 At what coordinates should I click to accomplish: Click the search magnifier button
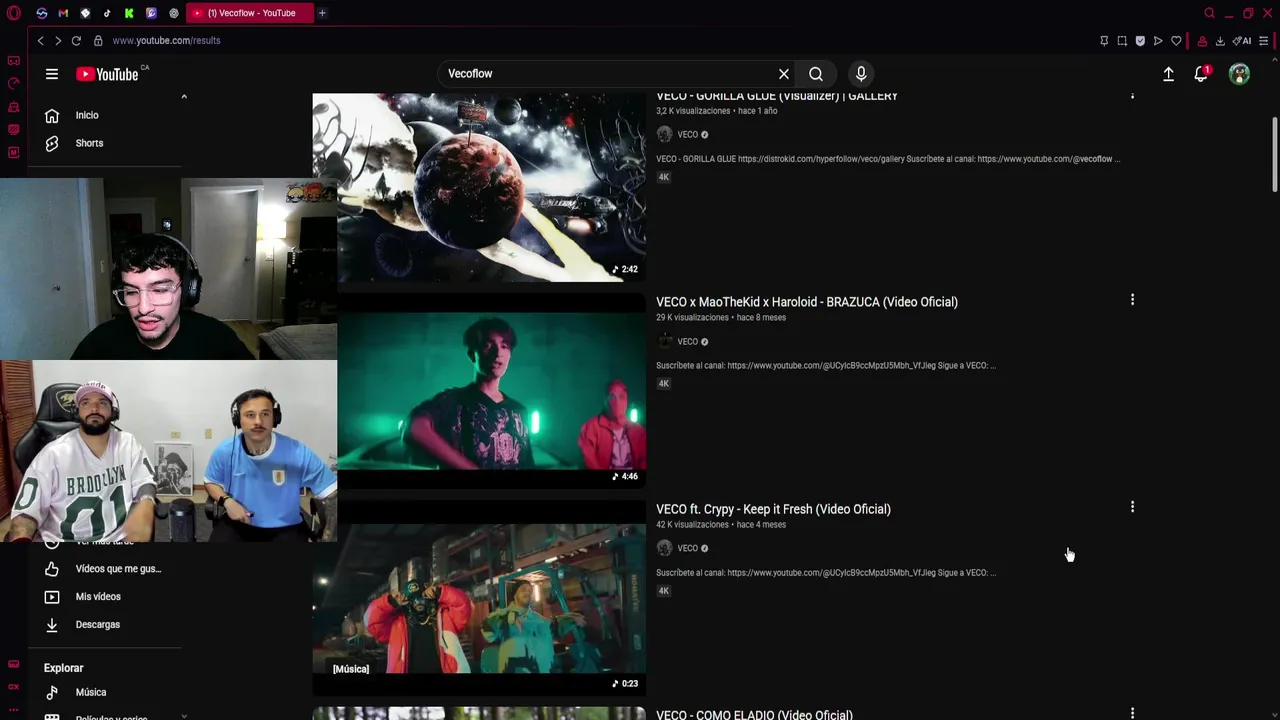[x=816, y=74]
